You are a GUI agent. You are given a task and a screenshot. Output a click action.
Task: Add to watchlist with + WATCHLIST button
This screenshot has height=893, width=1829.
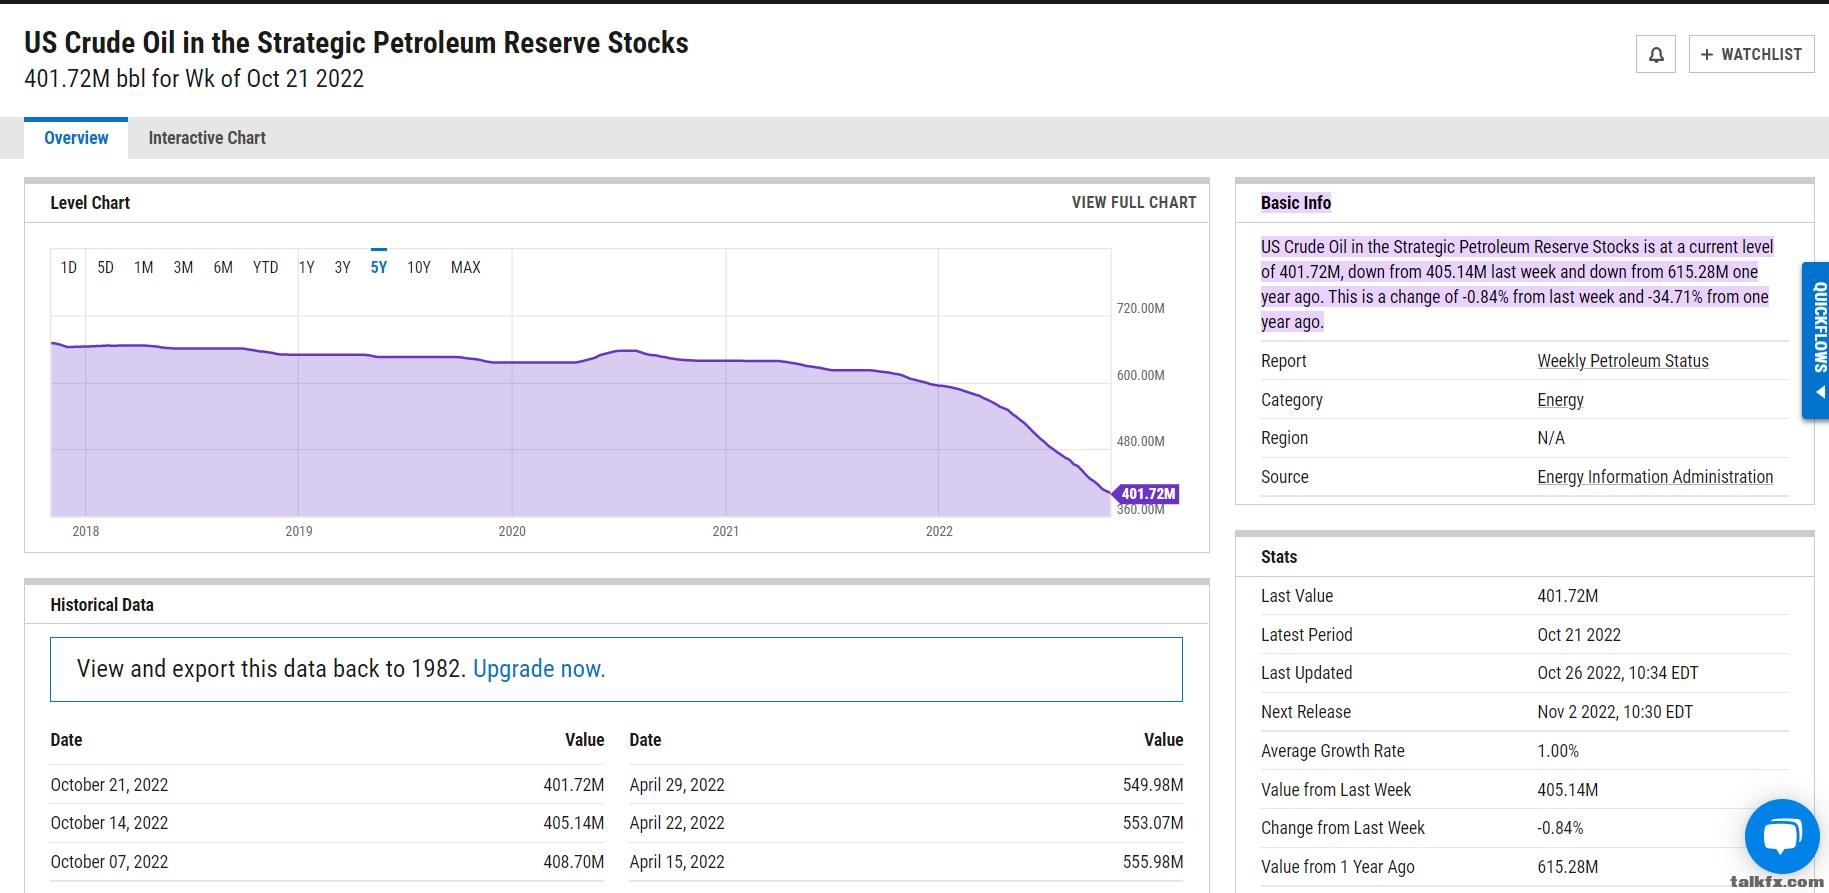[1751, 54]
